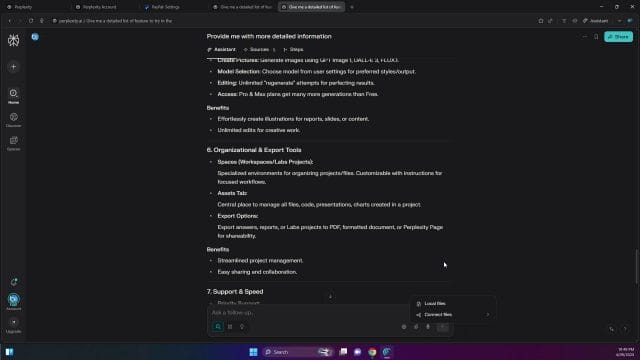This screenshot has width=640, height=360.
Task: Click 'Easy sharing and collaboration.' text
Action: 257,272
